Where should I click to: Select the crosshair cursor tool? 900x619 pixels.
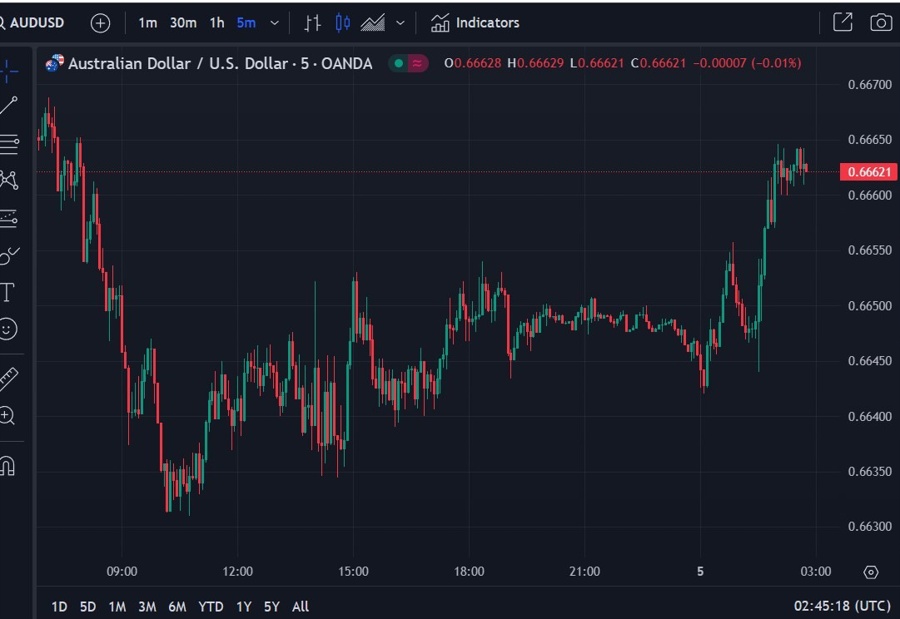click(9, 72)
